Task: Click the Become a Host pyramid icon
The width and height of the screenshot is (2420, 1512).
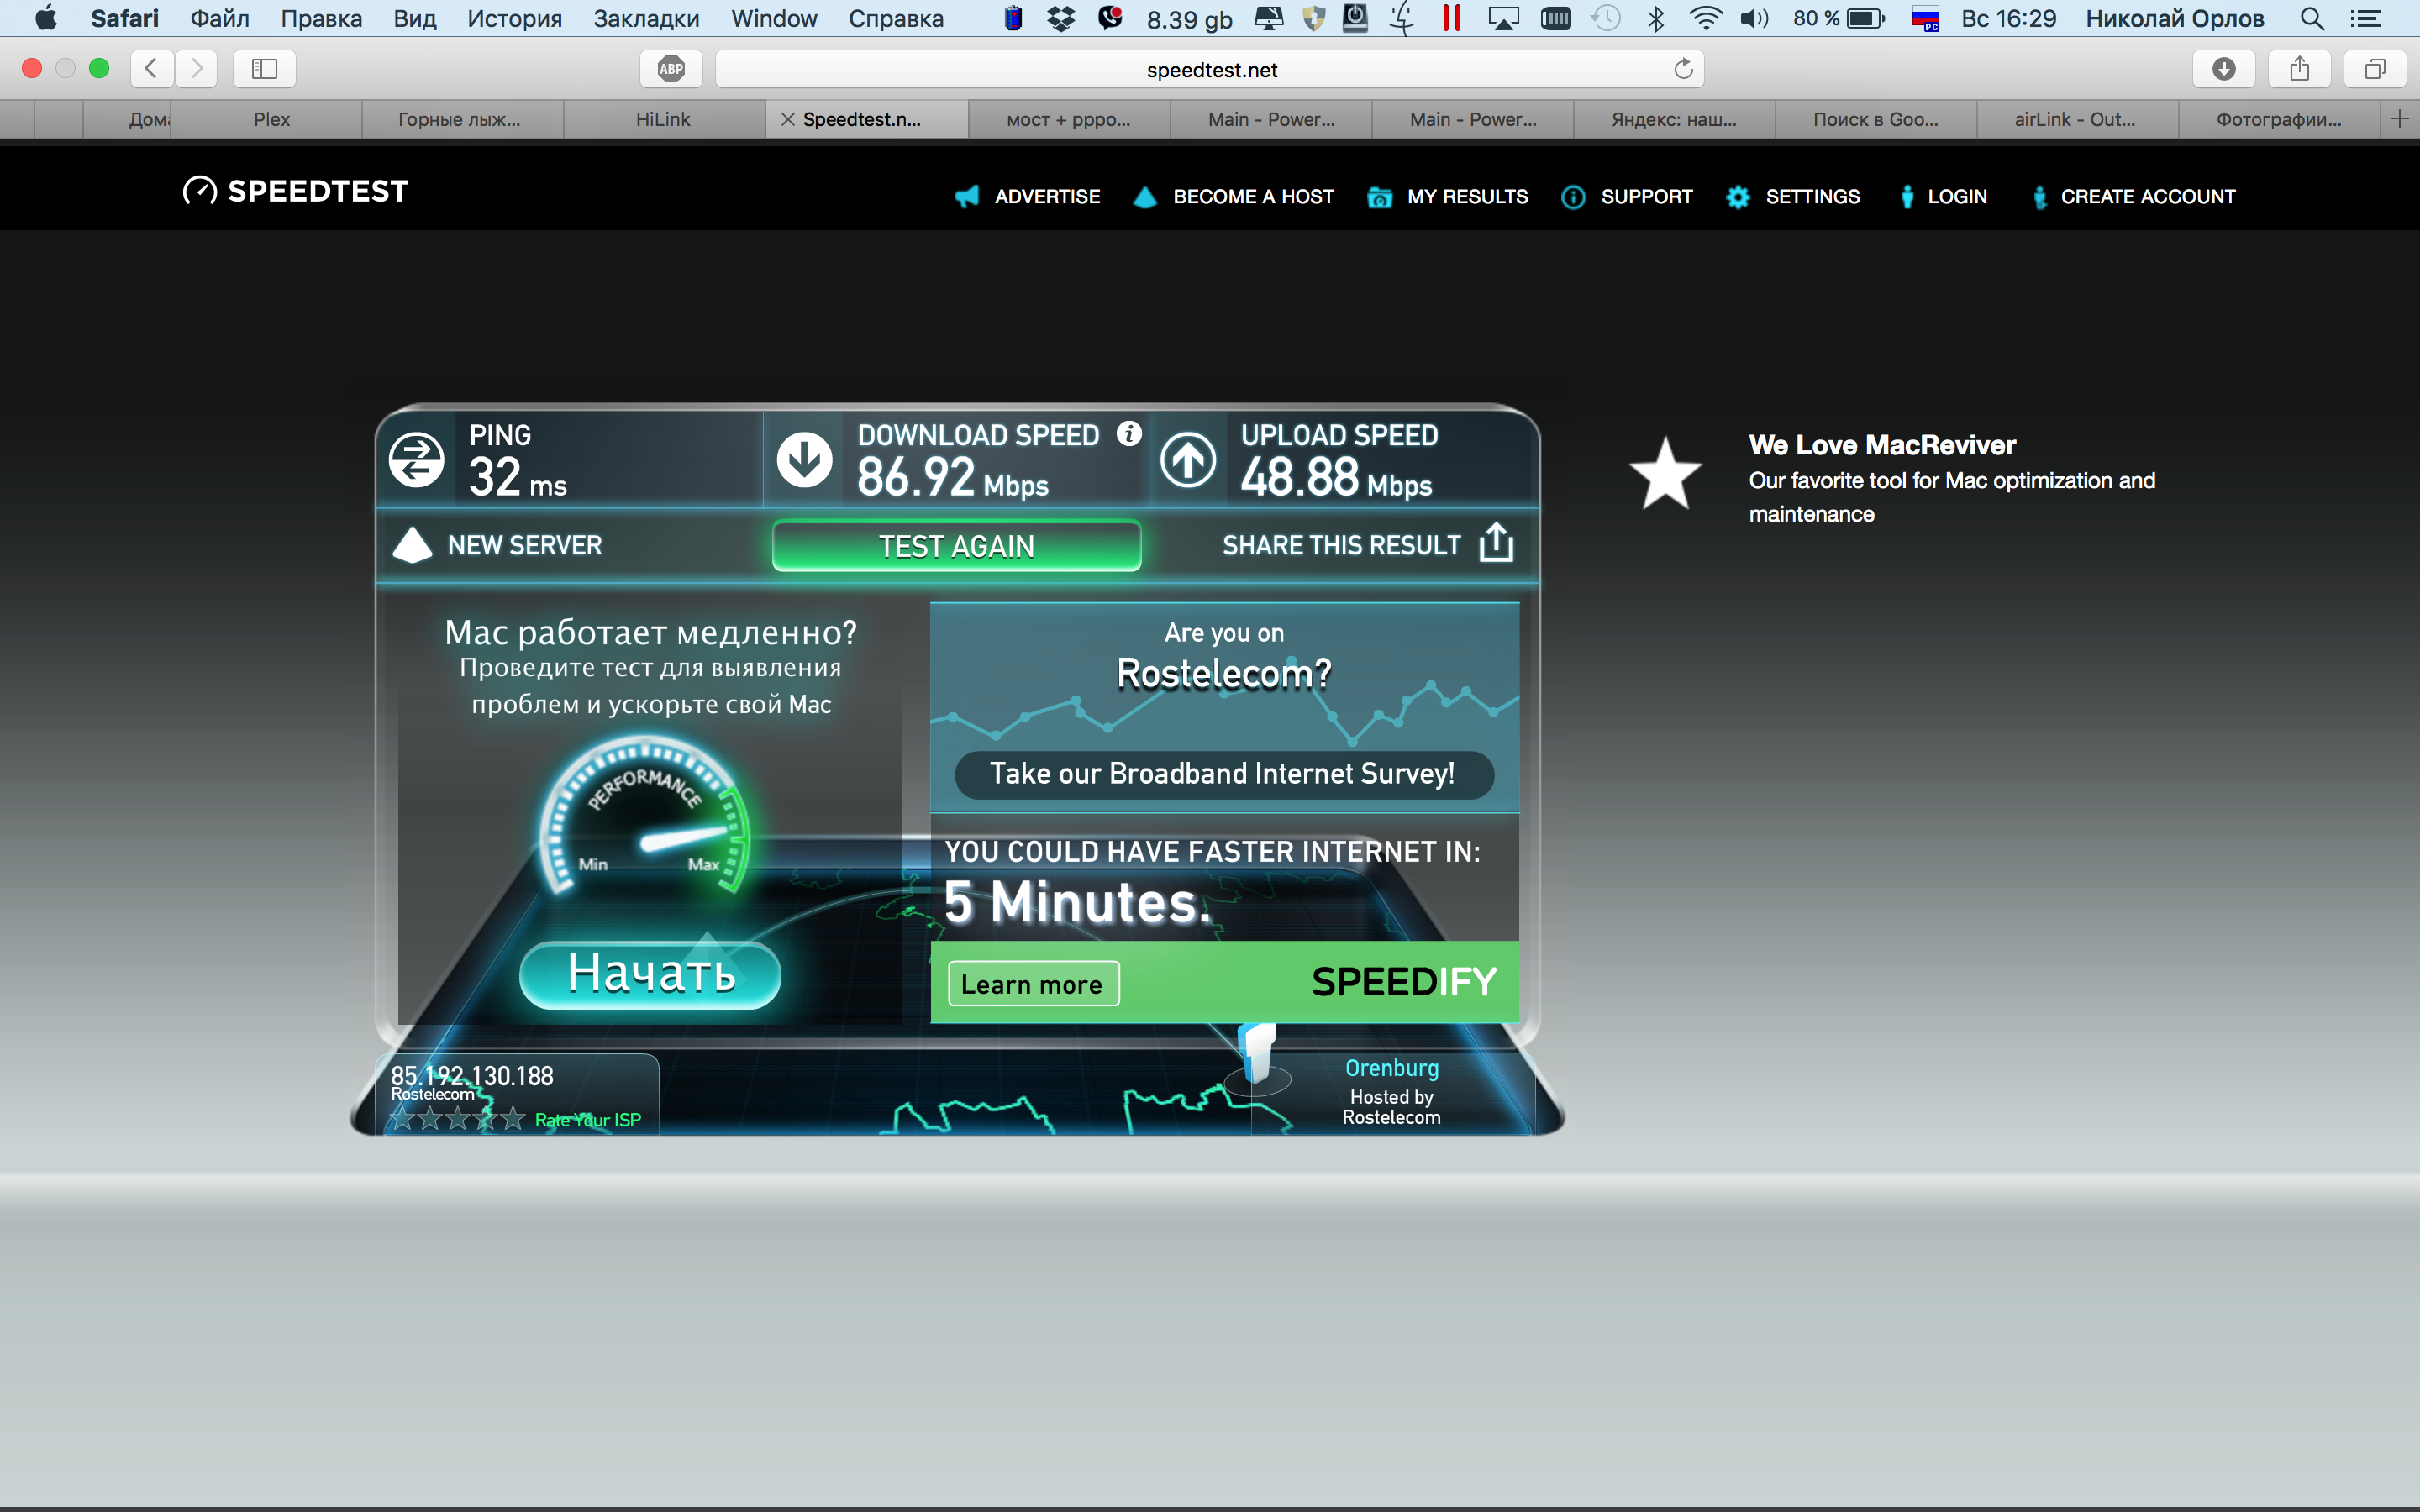Action: pos(1145,197)
